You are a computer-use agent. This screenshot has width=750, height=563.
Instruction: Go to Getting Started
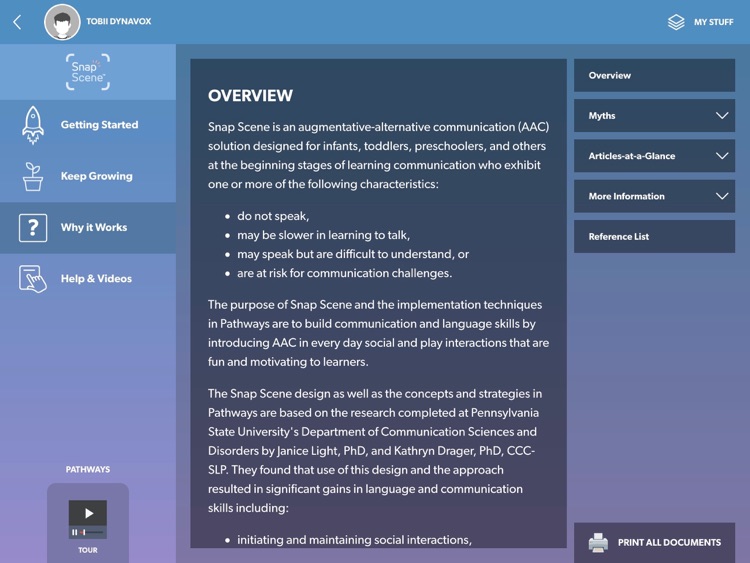point(88,125)
